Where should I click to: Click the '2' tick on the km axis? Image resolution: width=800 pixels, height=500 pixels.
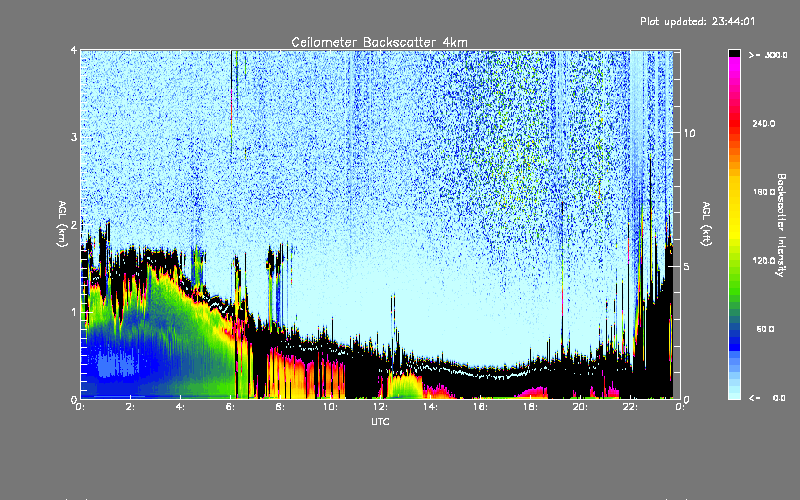[74, 225]
